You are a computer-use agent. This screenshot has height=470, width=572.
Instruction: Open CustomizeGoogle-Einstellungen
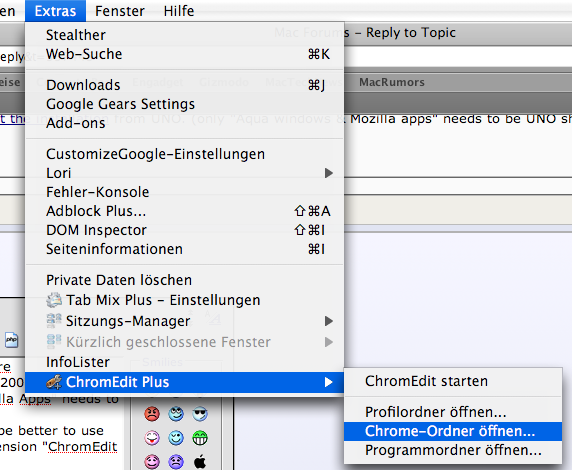(x=185, y=154)
